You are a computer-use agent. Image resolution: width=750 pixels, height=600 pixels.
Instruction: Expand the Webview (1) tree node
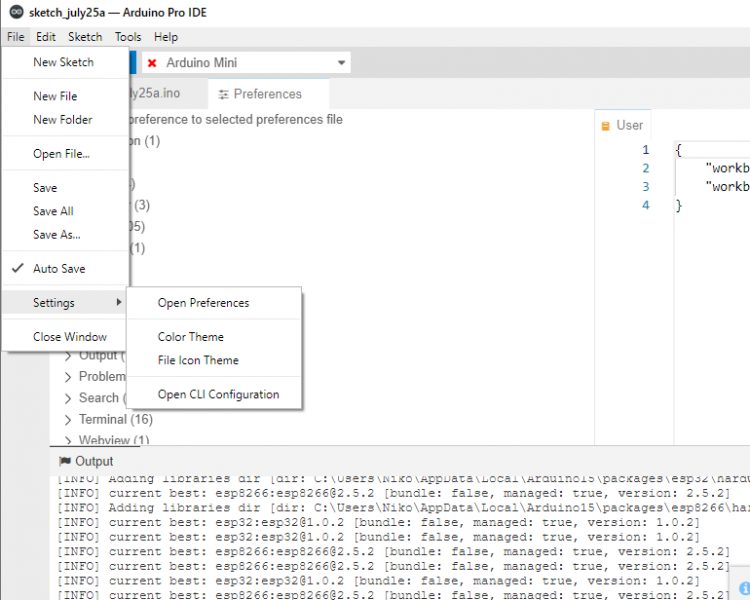[68, 440]
